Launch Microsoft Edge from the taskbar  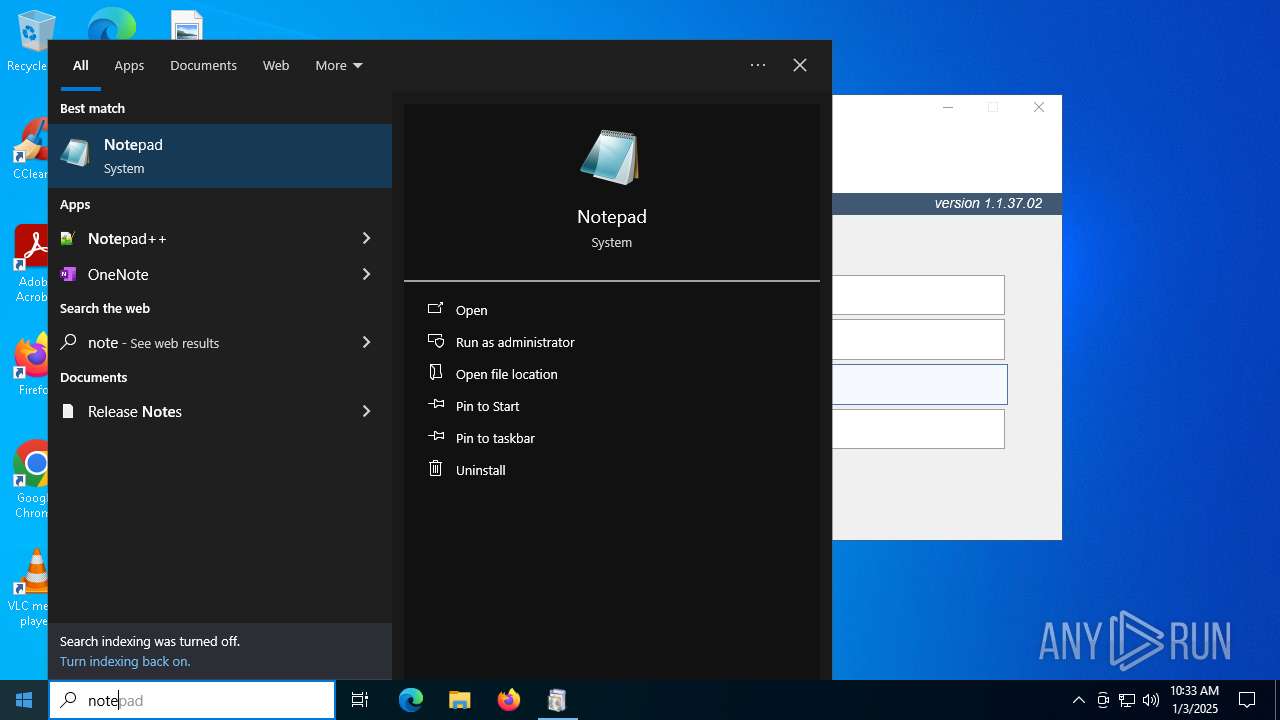point(411,700)
